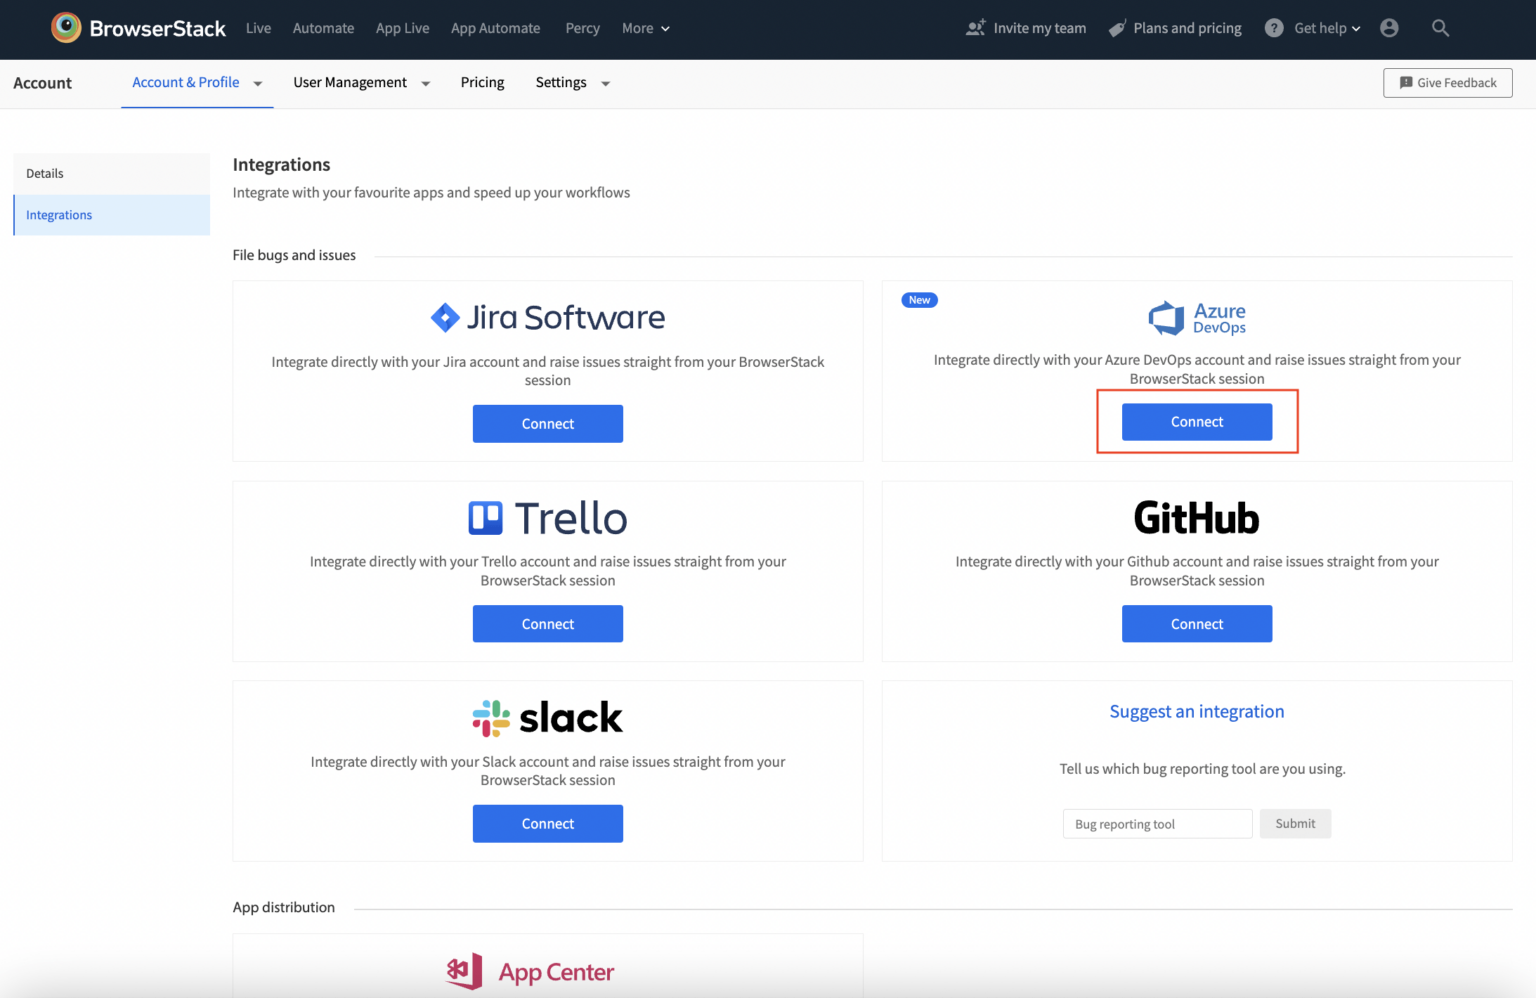Open the Suggest an integration link
Viewport: 1536px width, 998px height.
[1197, 711]
